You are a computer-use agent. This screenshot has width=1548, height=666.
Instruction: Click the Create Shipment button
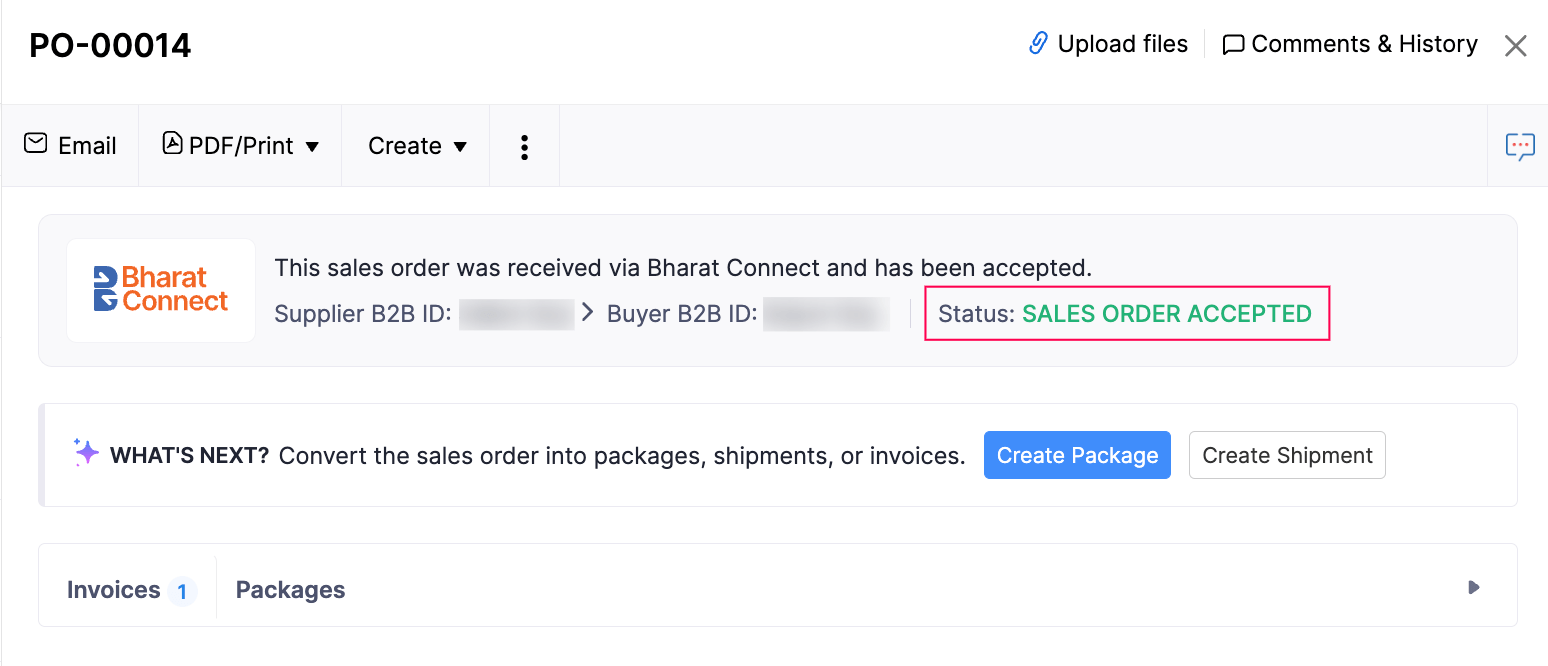(x=1287, y=455)
